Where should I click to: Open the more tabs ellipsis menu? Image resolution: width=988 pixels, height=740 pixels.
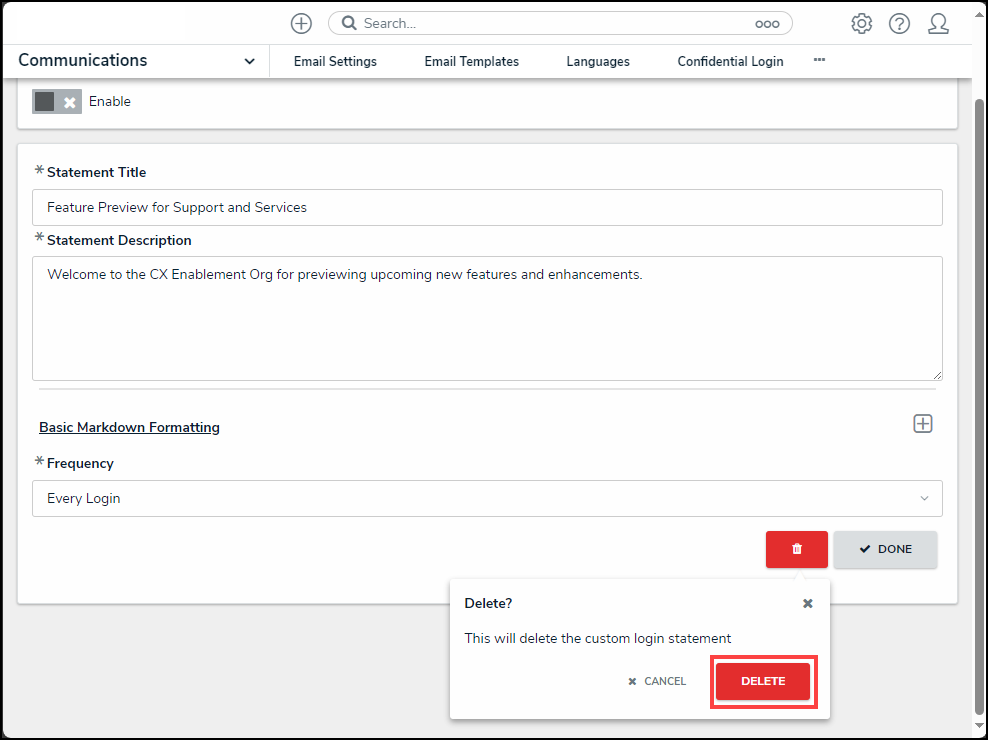(x=819, y=61)
